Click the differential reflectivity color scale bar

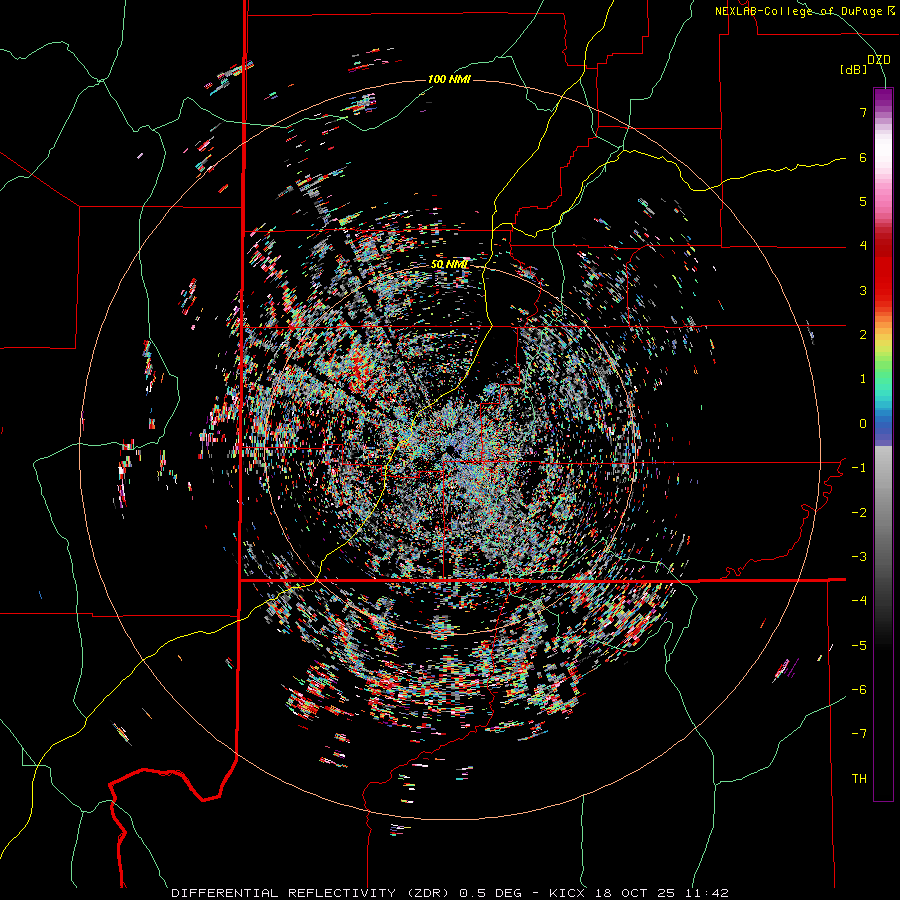pos(883,444)
